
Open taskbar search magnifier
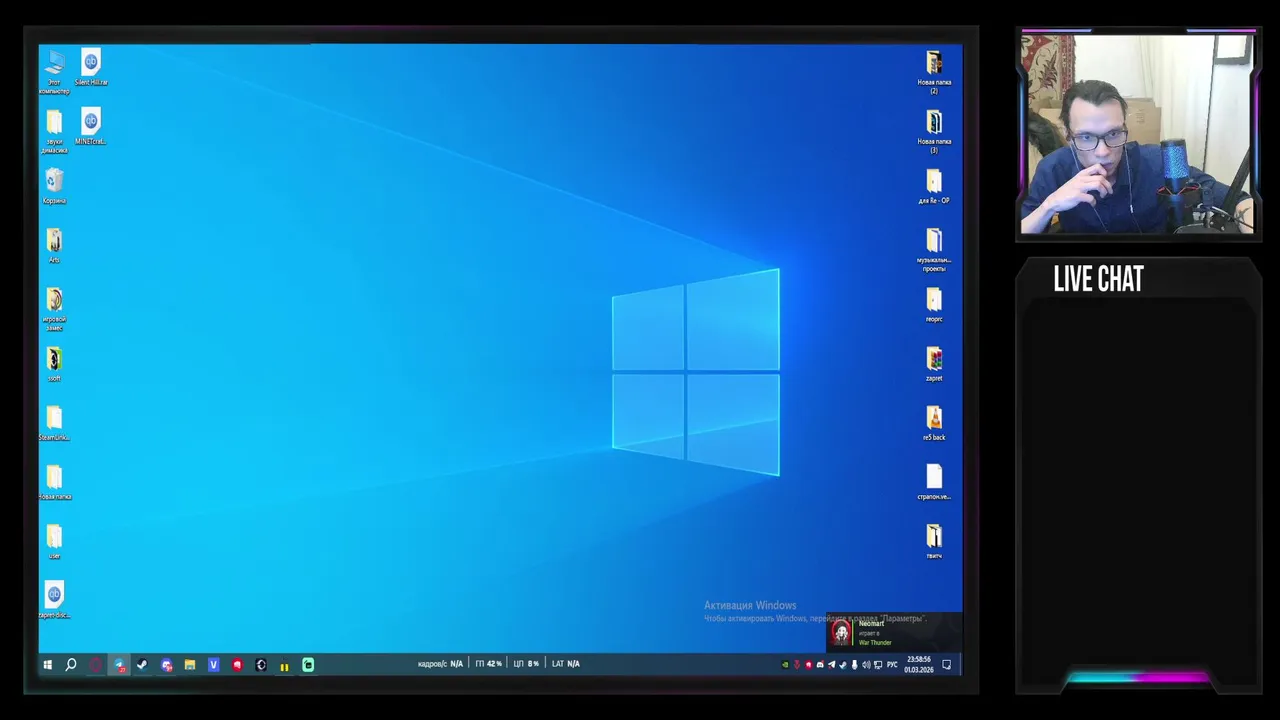pyautogui.click(x=71, y=665)
